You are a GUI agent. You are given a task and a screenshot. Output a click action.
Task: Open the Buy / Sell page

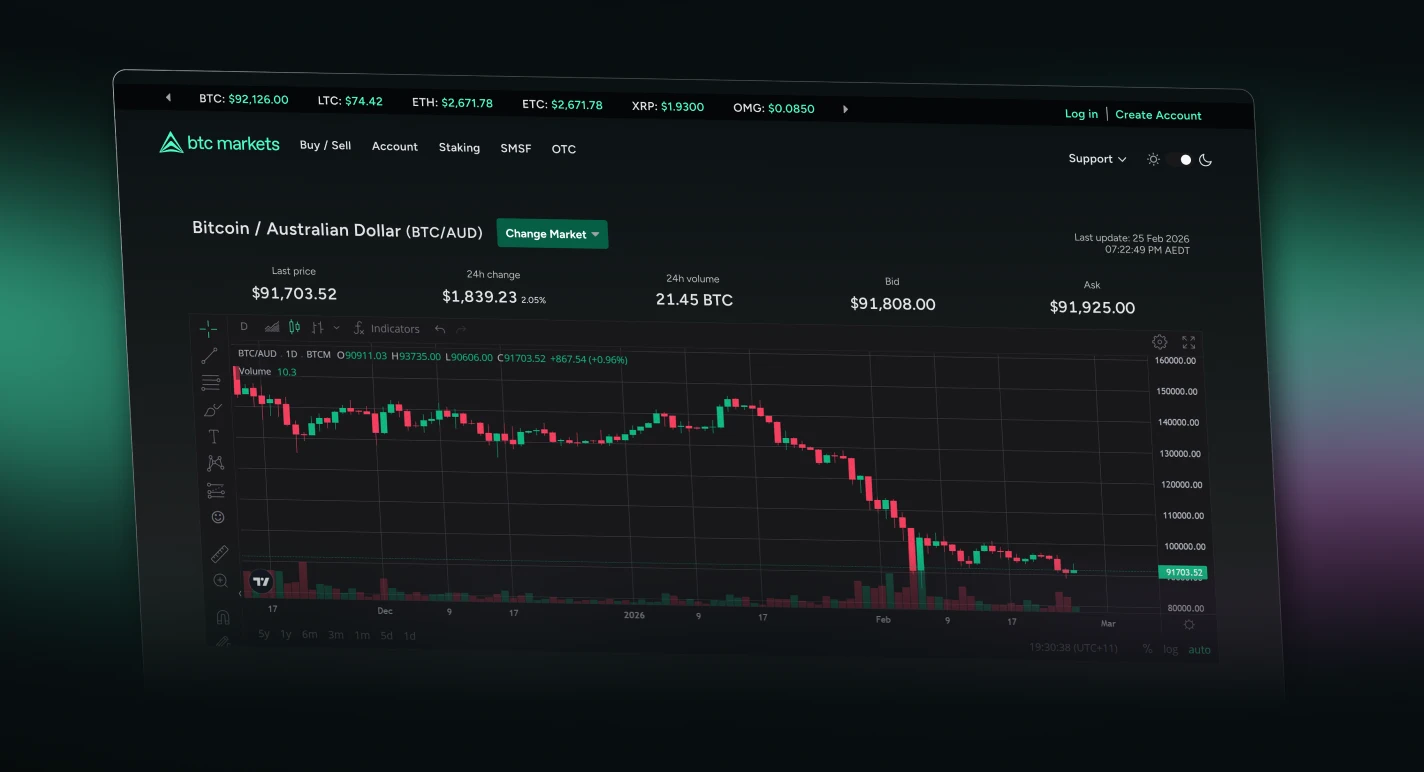(x=325, y=145)
